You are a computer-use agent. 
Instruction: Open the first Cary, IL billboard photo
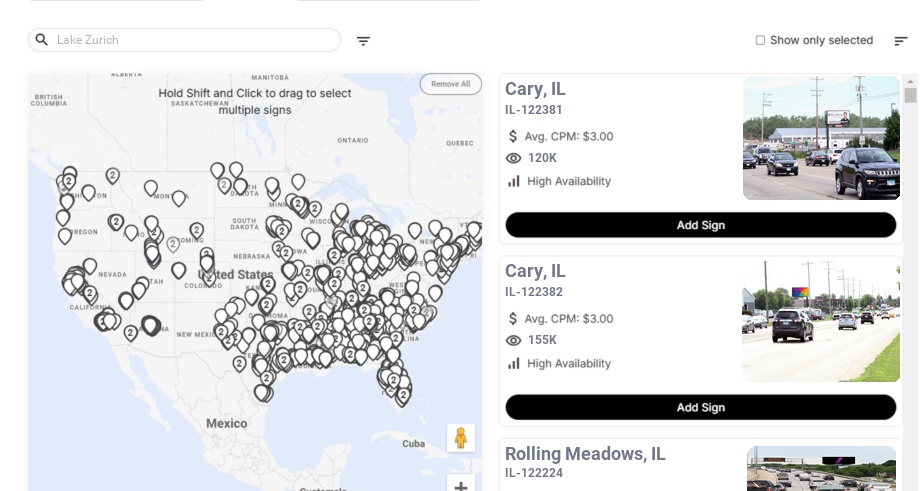[x=821, y=138]
